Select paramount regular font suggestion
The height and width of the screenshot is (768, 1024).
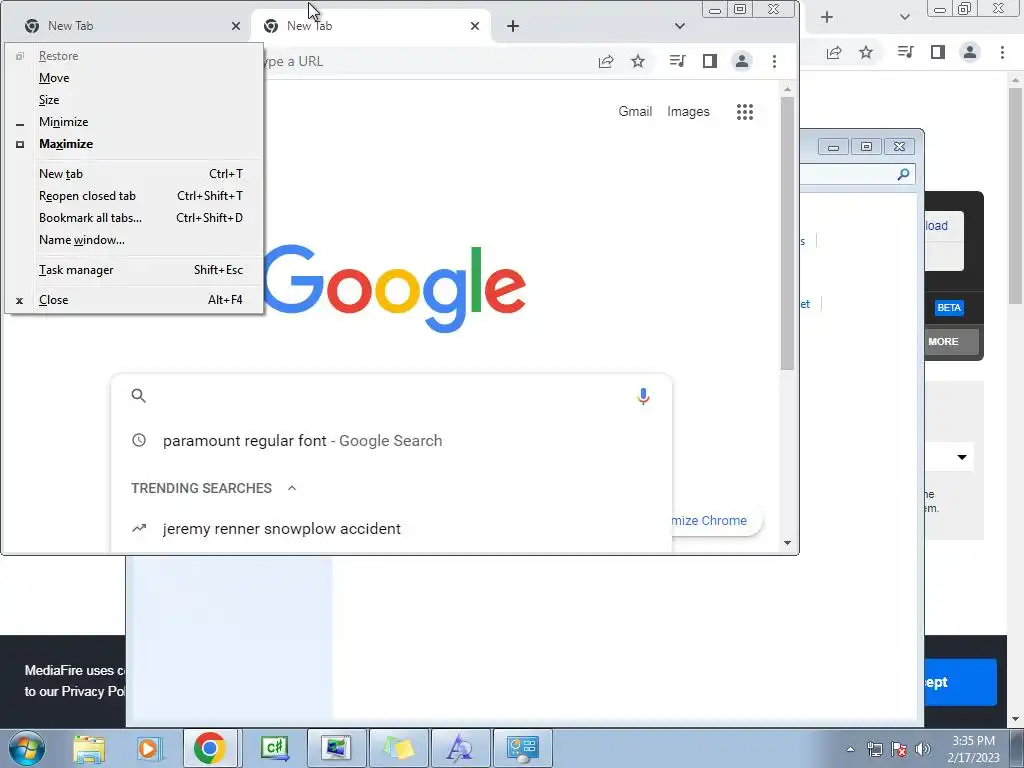click(391, 441)
